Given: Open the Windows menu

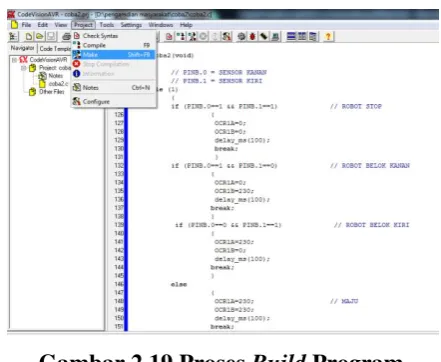Looking at the screenshot, I should click(x=161, y=25).
